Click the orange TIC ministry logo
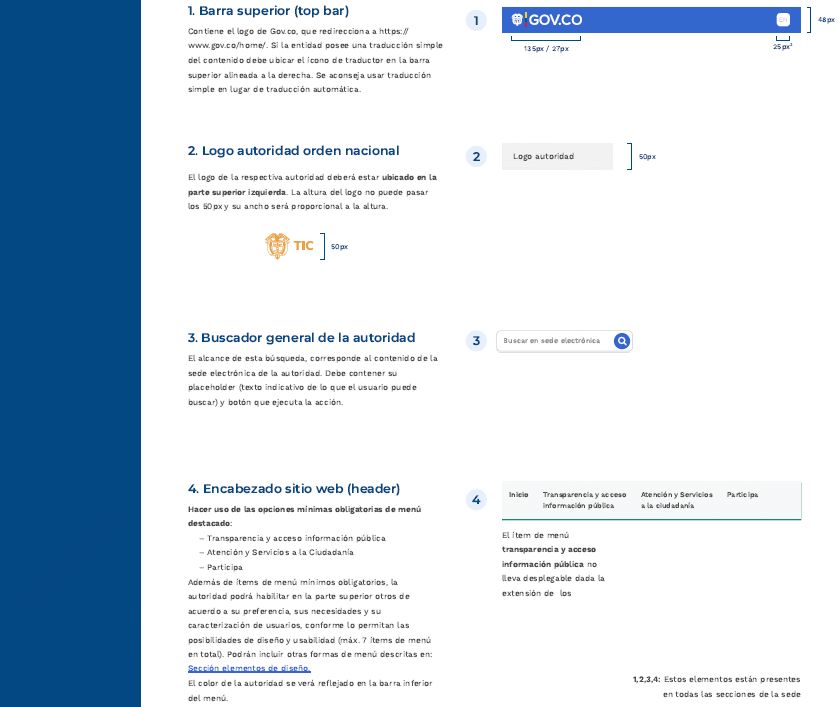Image resolution: width=840 pixels, height=707 pixels. [x=290, y=246]
